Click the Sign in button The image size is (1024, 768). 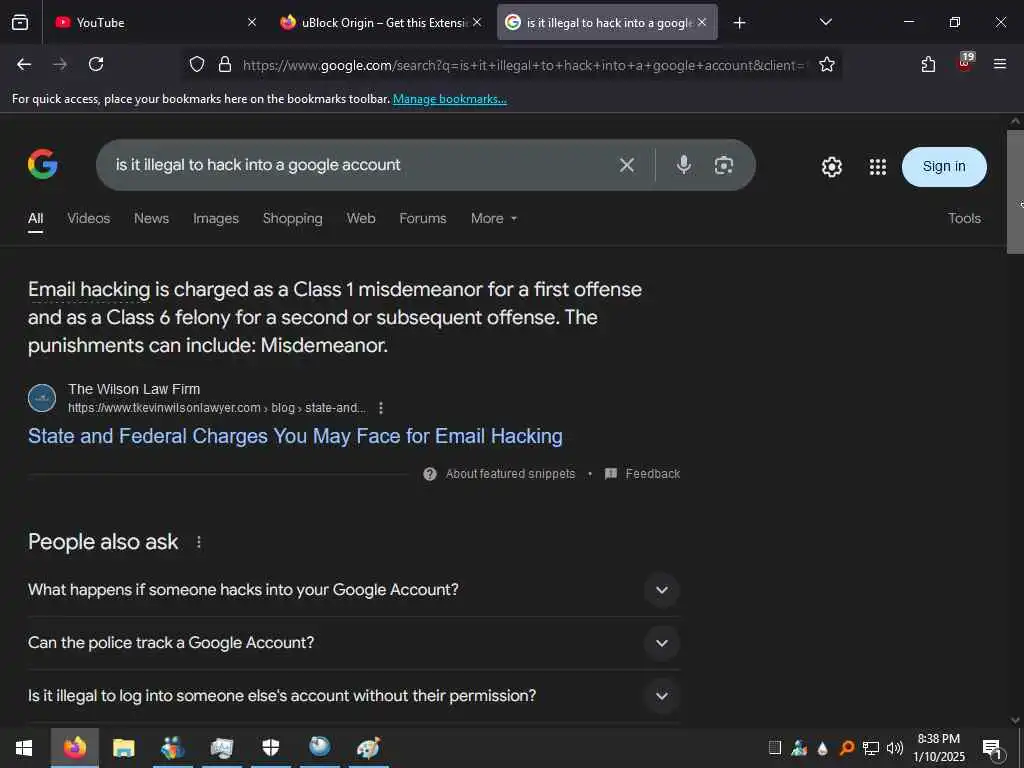pyautogui.click(x=944, y=167)
